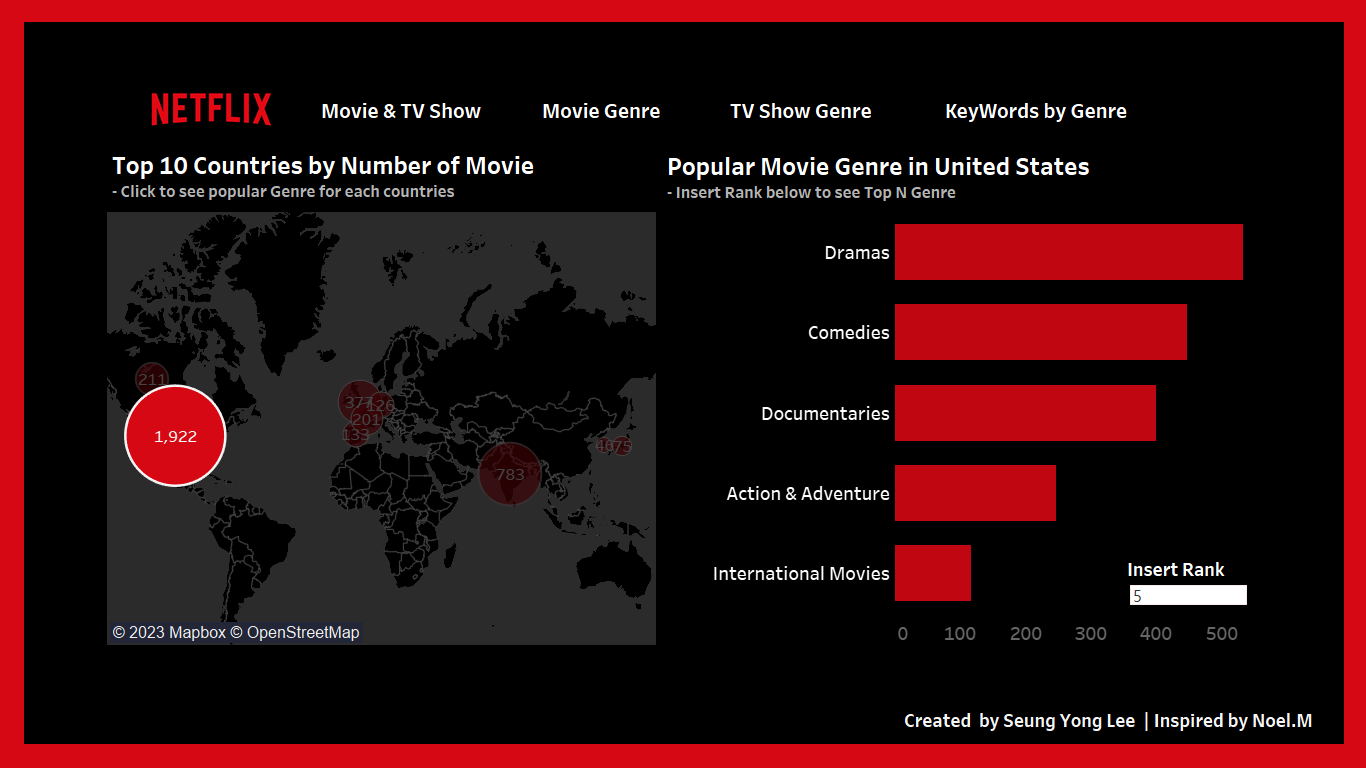Click the 'Top 10 Countries by Number of Movie' title
This screenshot has height=768, width=1366.
click(x=323, y=166)
